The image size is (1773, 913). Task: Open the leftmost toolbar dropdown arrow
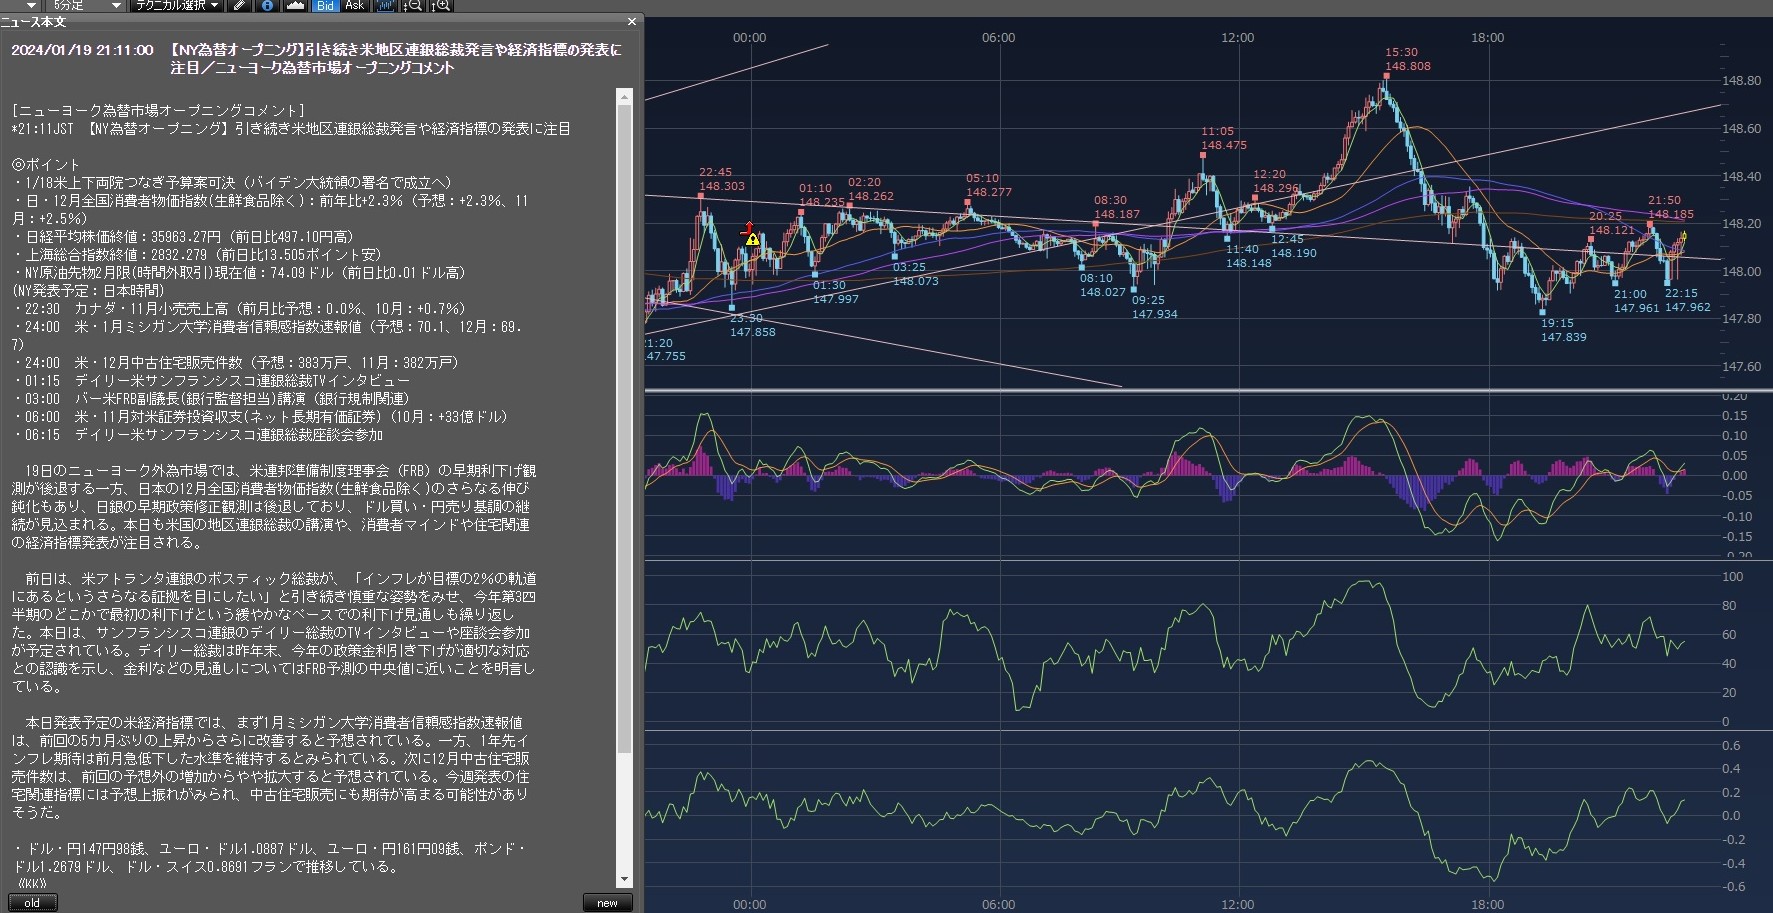click(x=33, y=5)
